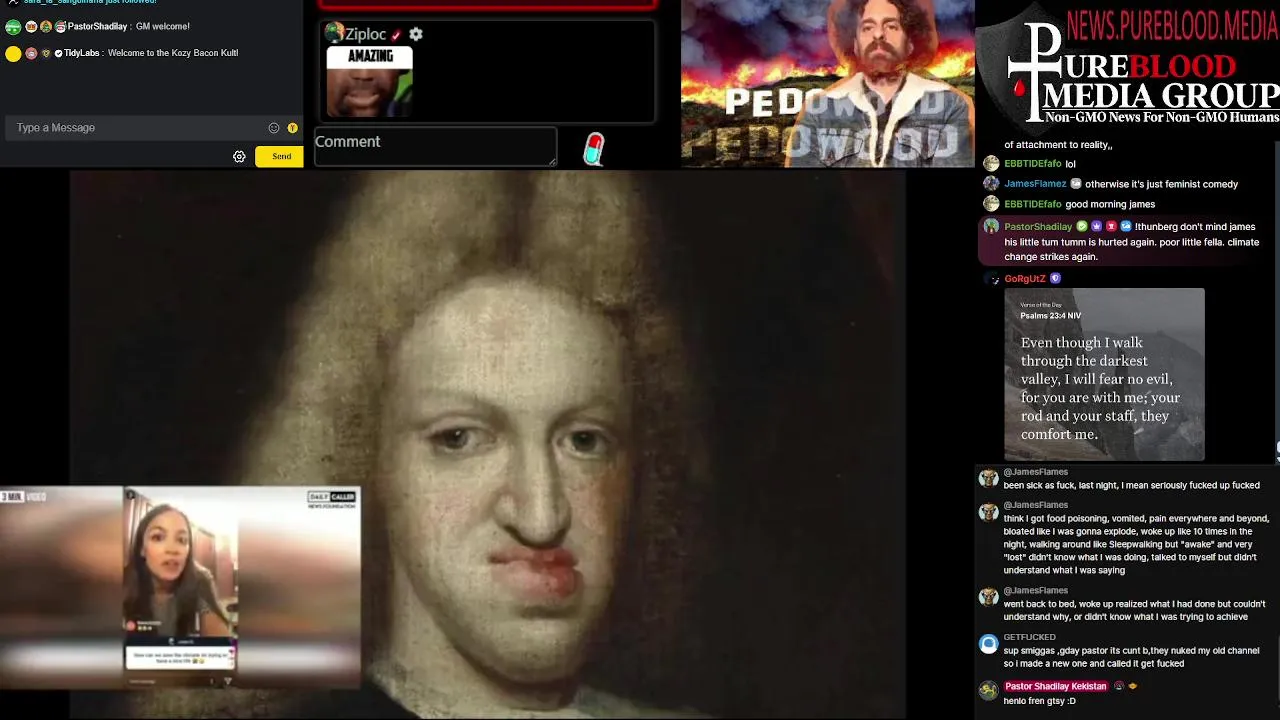Image resolution: width=1280 pixels, height=720 pixels.
Task: Click Ziploc username
Action: pos(366,34)
